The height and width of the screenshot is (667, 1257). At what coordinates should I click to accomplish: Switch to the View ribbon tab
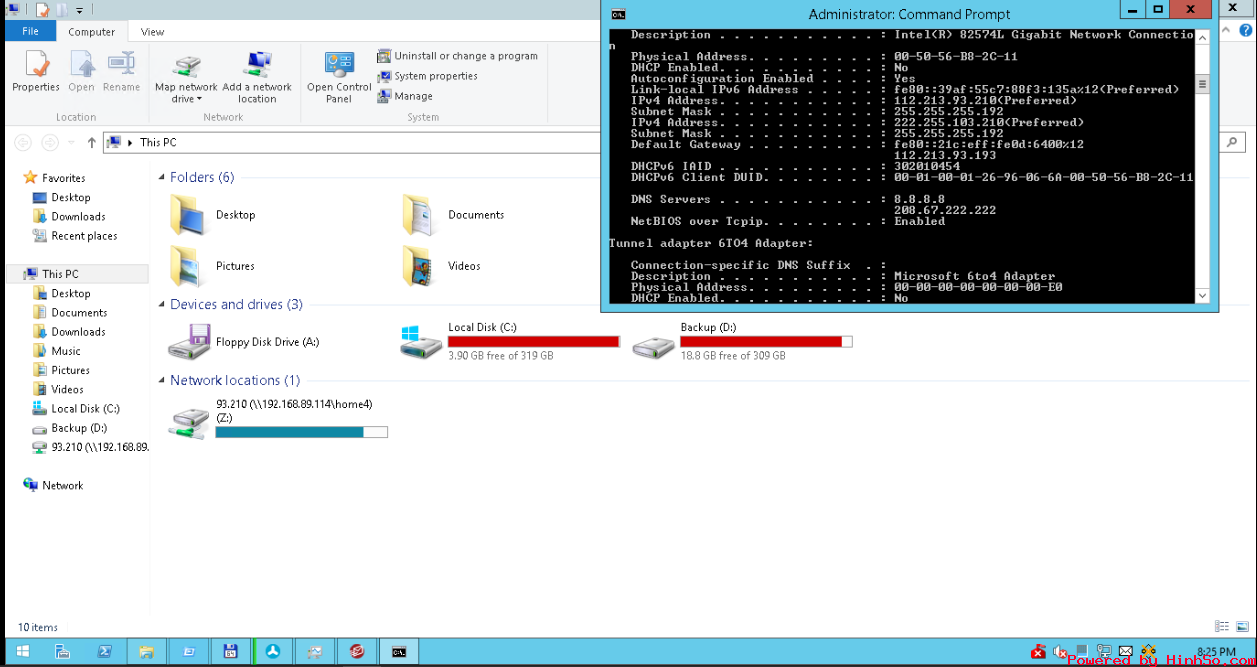pos(152,32)
